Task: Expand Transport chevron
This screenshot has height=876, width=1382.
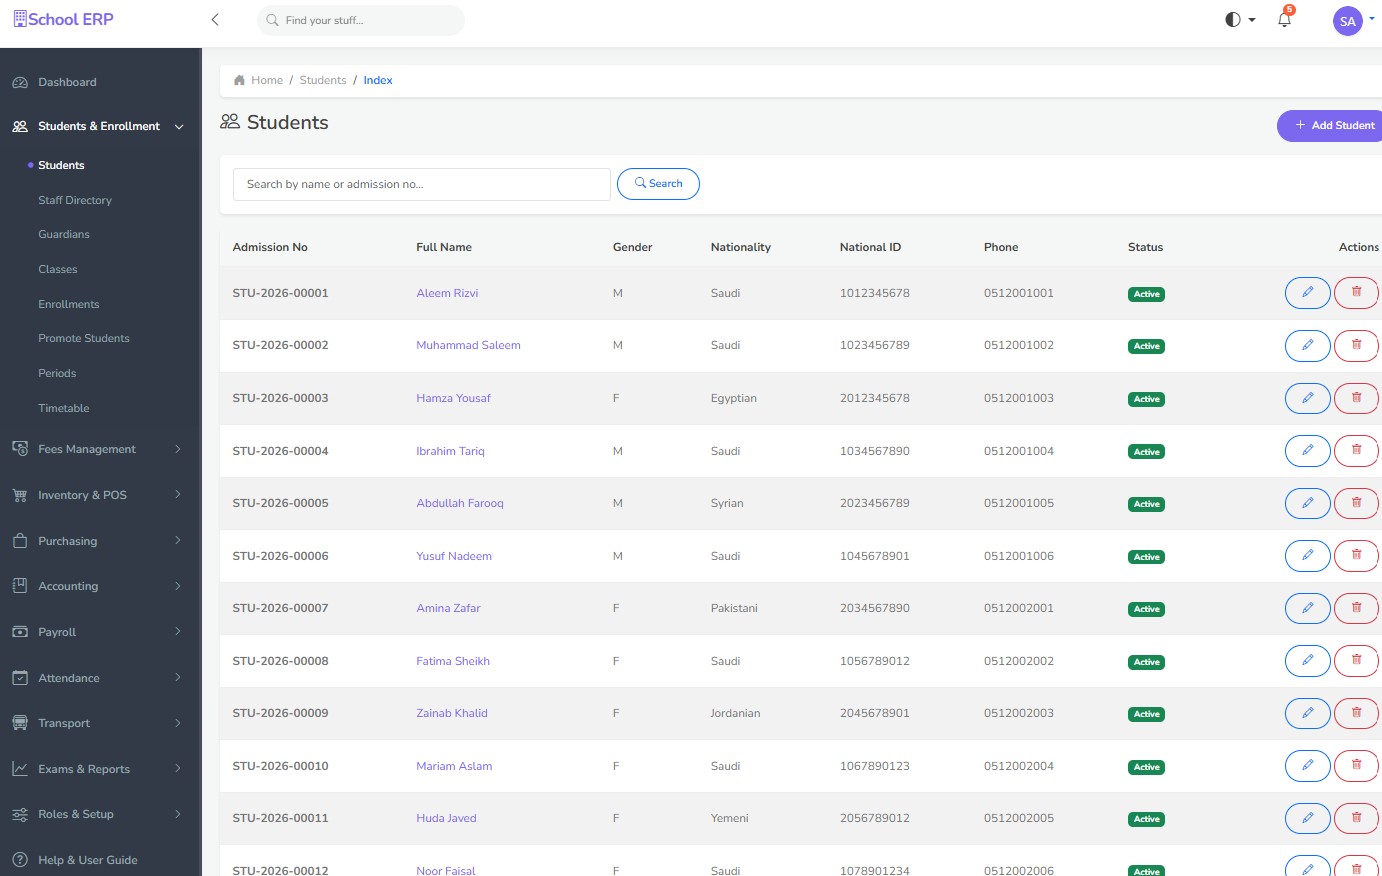Action: coord(178,723)
